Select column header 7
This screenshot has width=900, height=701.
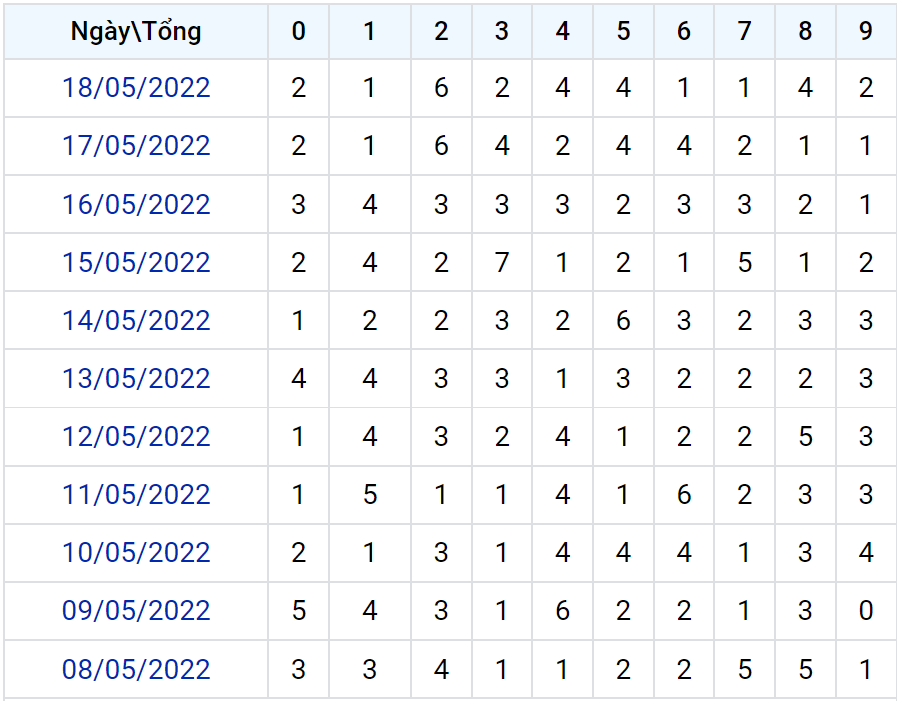tap(744, 32)
